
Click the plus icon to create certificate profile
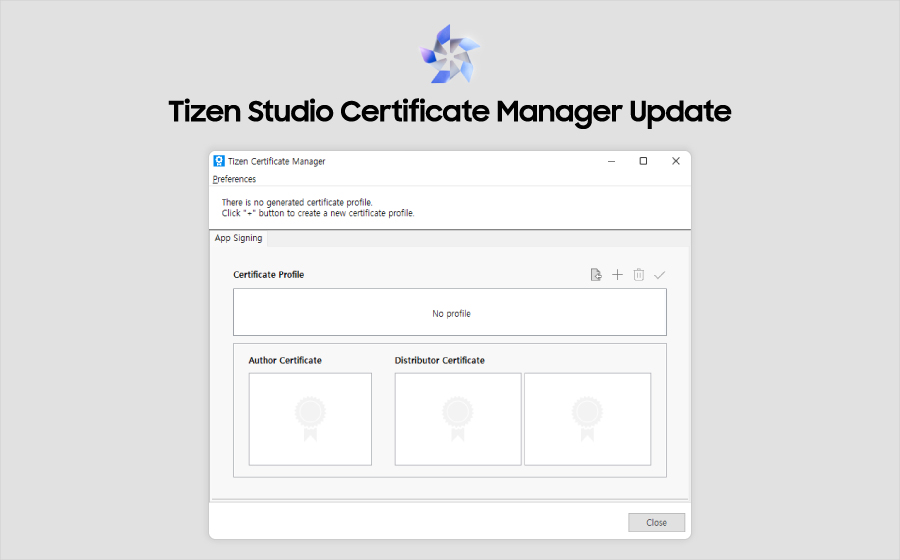point(617,275)
